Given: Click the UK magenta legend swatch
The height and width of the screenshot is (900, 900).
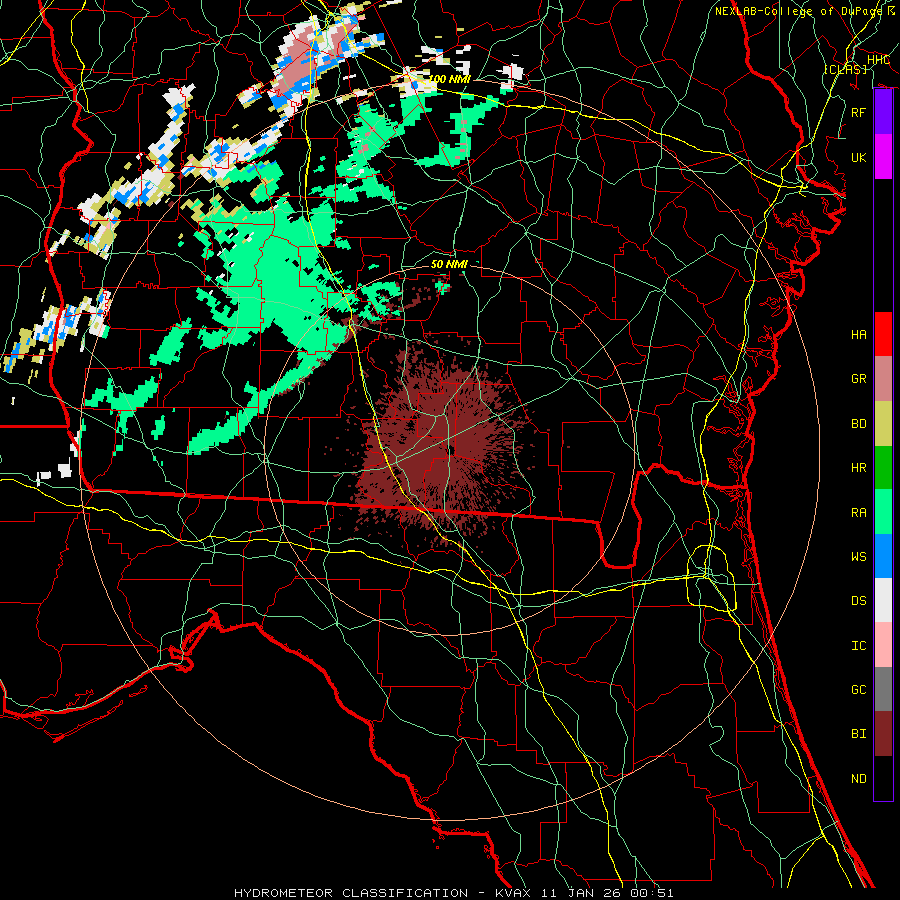Looking at the screenshot, I should [883, 157].
